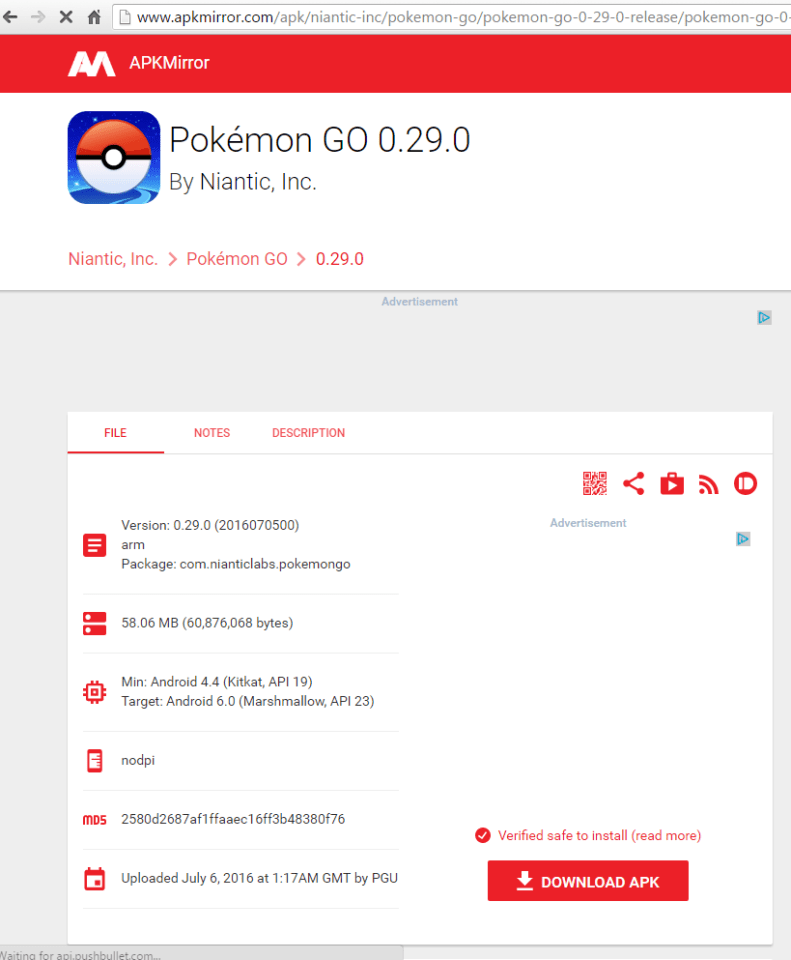Switch to the FILE tab
Viewport: 791px width, 960px height.
[x=115, y=433]
